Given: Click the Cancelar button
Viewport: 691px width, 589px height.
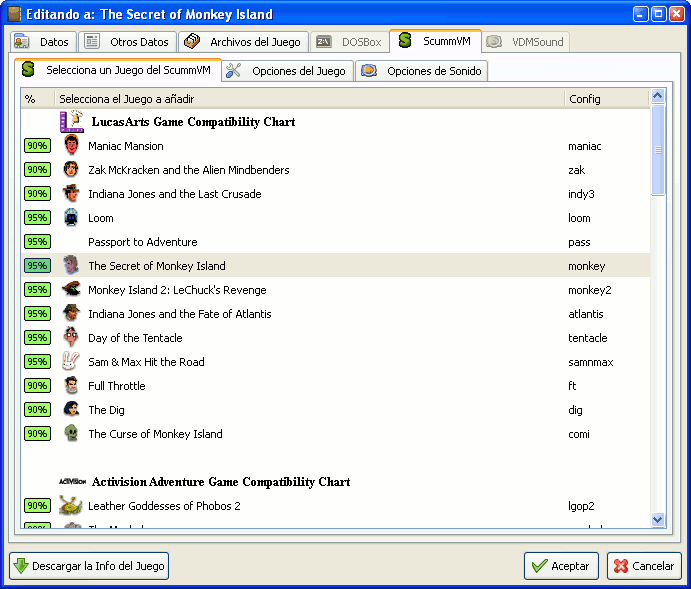Looking at the screenshot, I should pyautogui.click(x=644, y=566).
